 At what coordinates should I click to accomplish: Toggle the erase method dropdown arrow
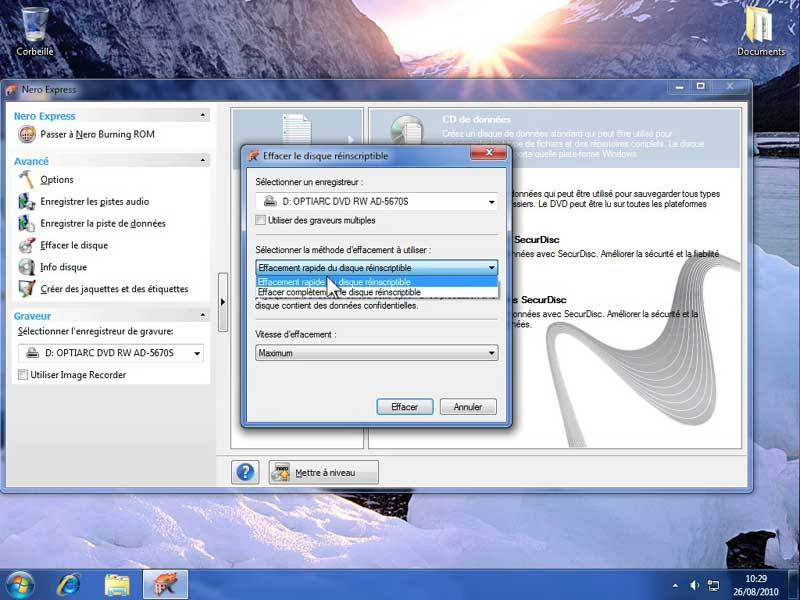click(491, 267)
